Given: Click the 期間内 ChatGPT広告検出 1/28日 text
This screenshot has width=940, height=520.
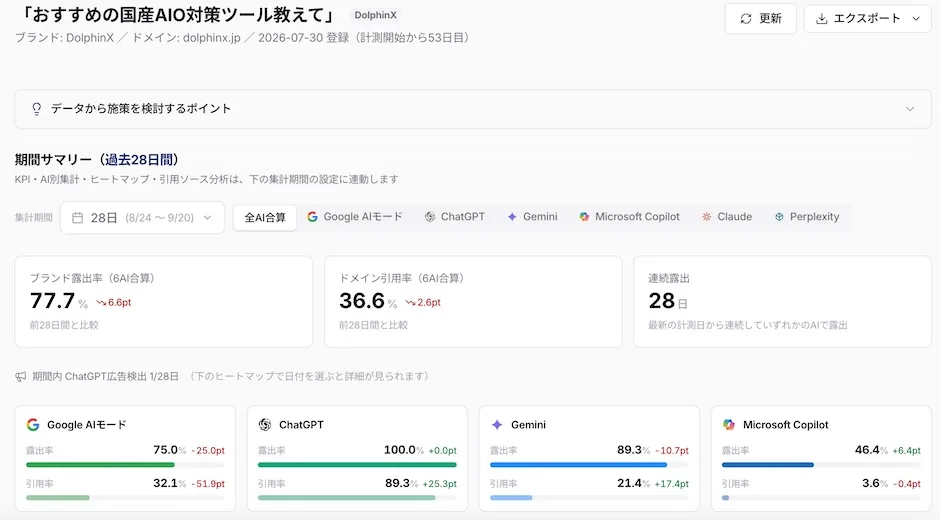Looking at the screenshot, I should pos(106,377).
